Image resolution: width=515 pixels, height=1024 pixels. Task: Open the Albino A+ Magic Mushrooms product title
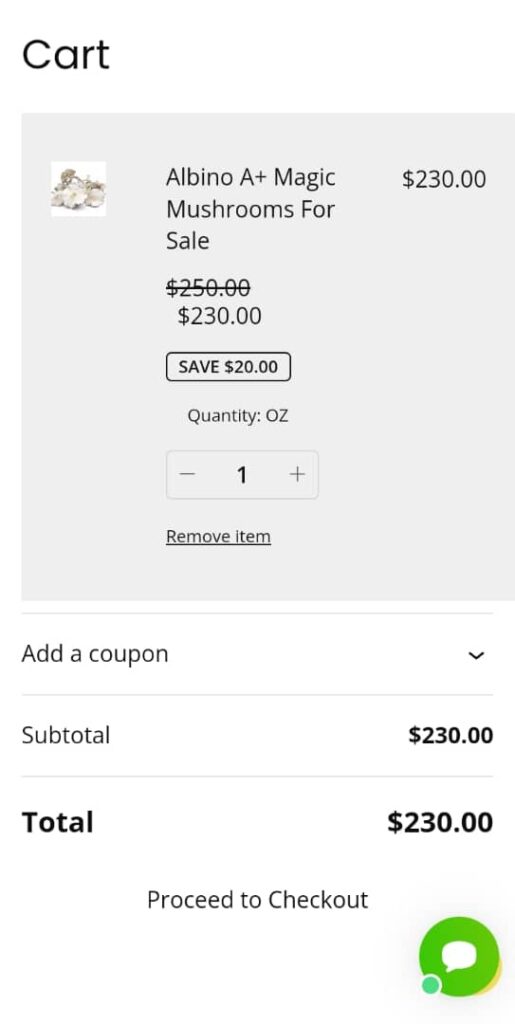click(x=251, y=209)
